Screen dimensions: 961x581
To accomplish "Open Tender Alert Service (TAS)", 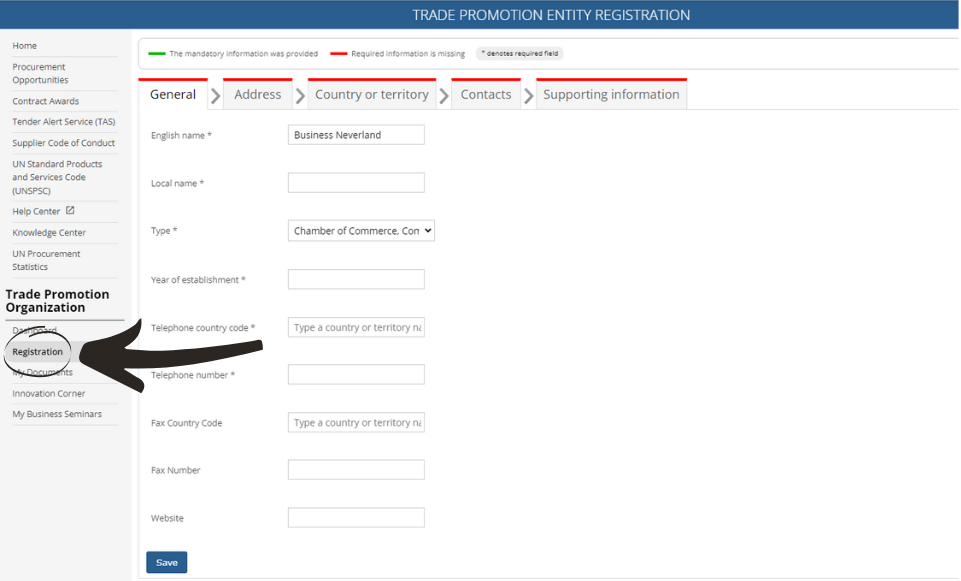I will tap(64, 122).
